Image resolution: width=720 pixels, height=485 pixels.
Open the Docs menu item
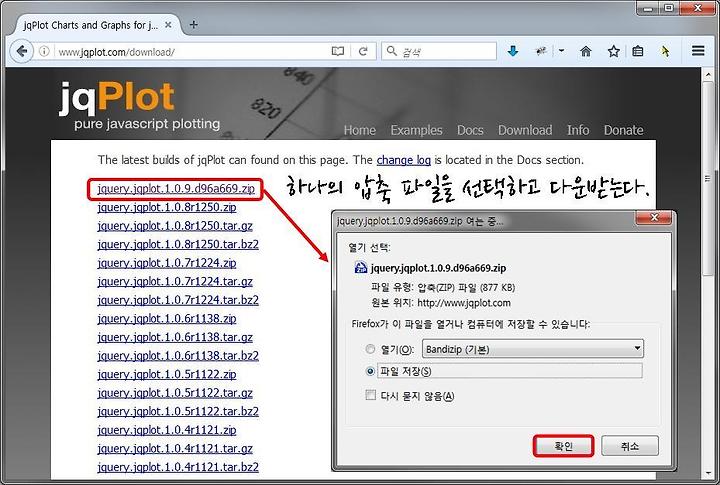point(470,130)
